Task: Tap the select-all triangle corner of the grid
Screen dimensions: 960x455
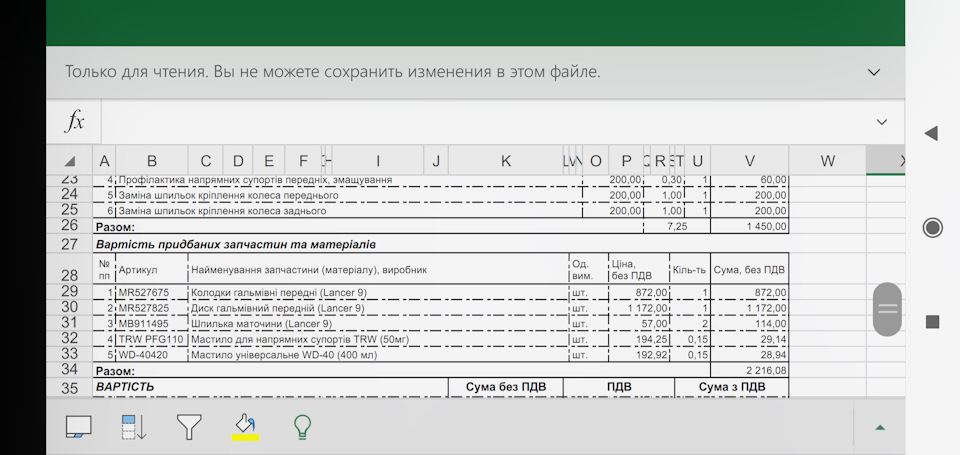Action: click(70, 161)
